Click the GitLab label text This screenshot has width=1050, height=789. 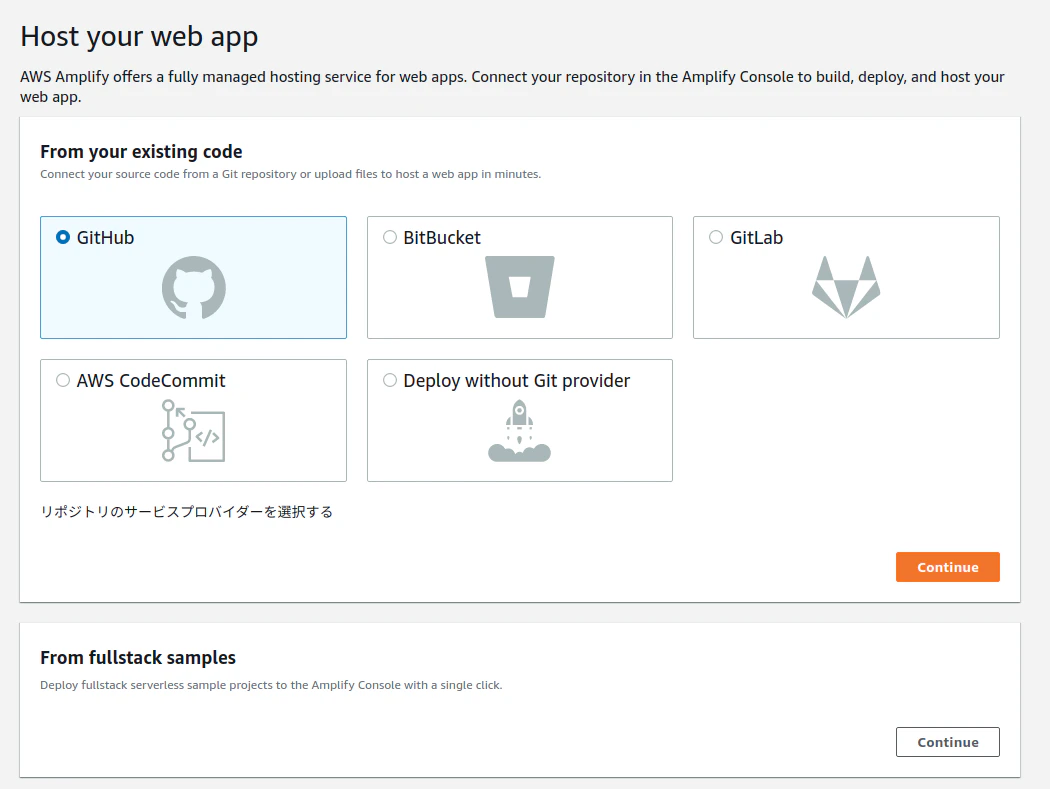[x=756, y=238]
